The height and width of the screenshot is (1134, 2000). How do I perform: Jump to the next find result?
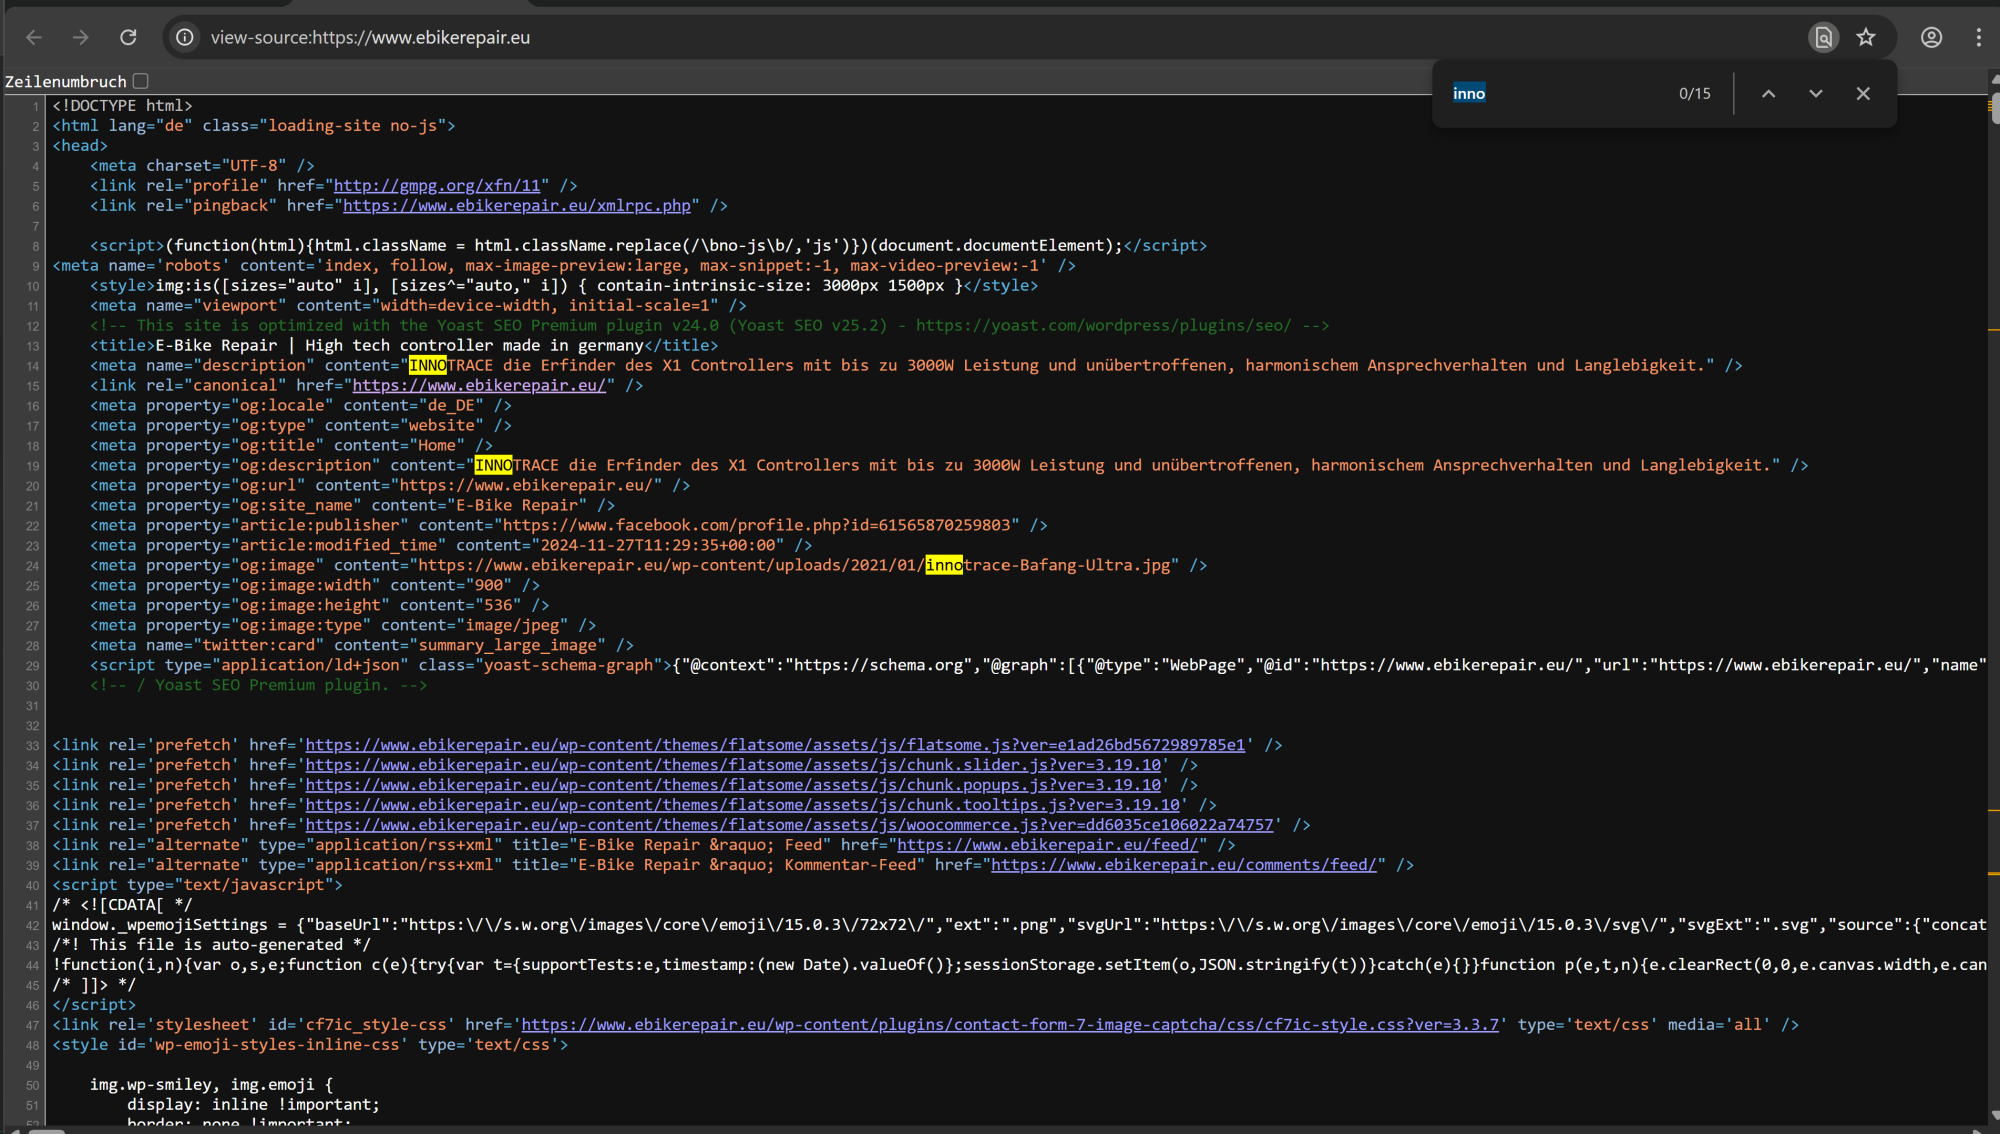(1815, 93)
